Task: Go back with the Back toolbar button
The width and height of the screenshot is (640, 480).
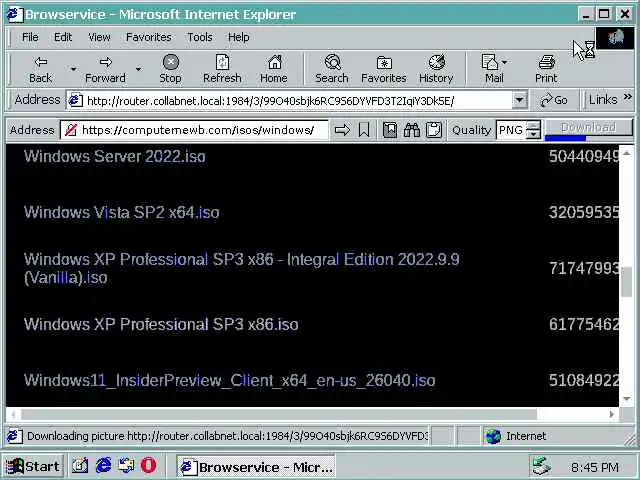Action: (40, 69)
